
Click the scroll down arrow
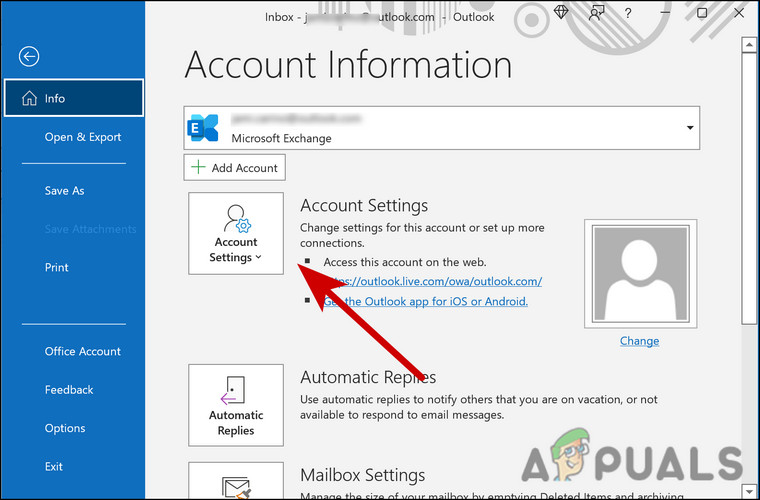[749, 491]
